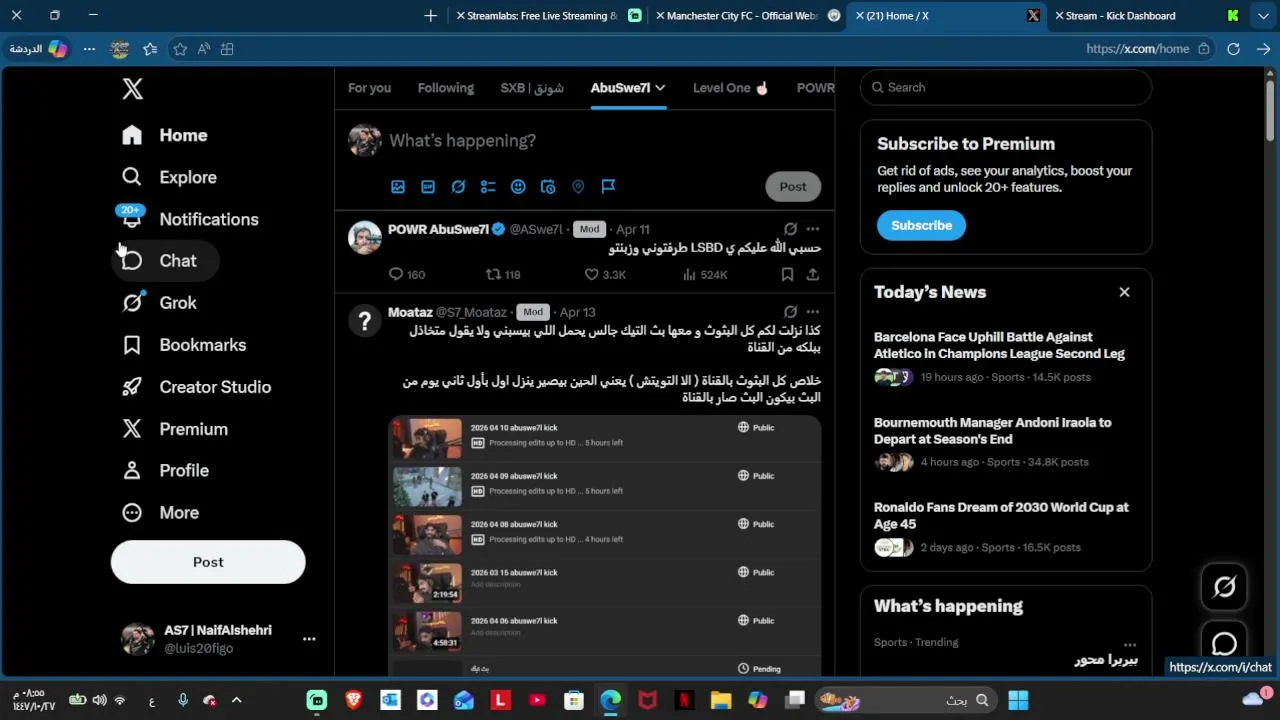
Task: Open more options on Moataz post
Action: pos(812,312)
